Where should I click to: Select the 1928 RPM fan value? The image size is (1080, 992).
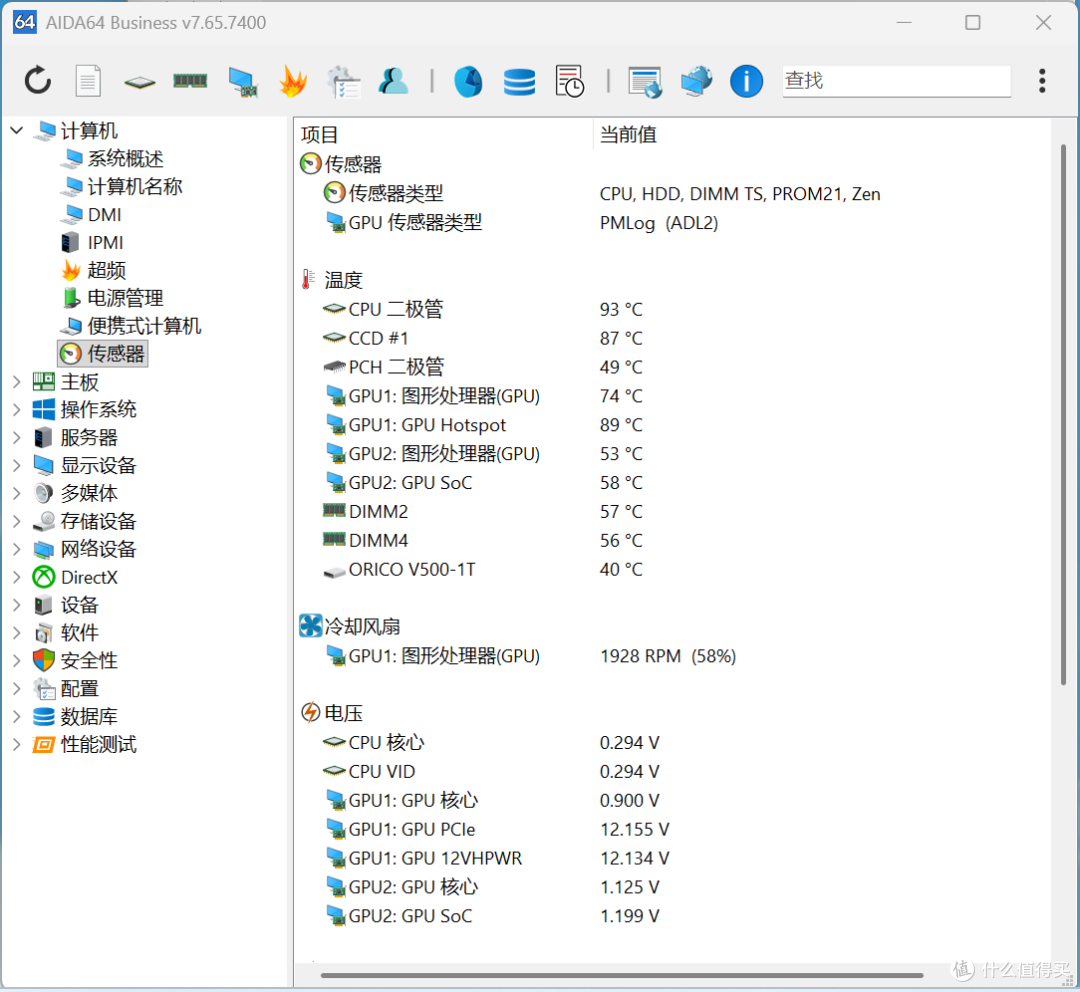(x=667, y=656)
